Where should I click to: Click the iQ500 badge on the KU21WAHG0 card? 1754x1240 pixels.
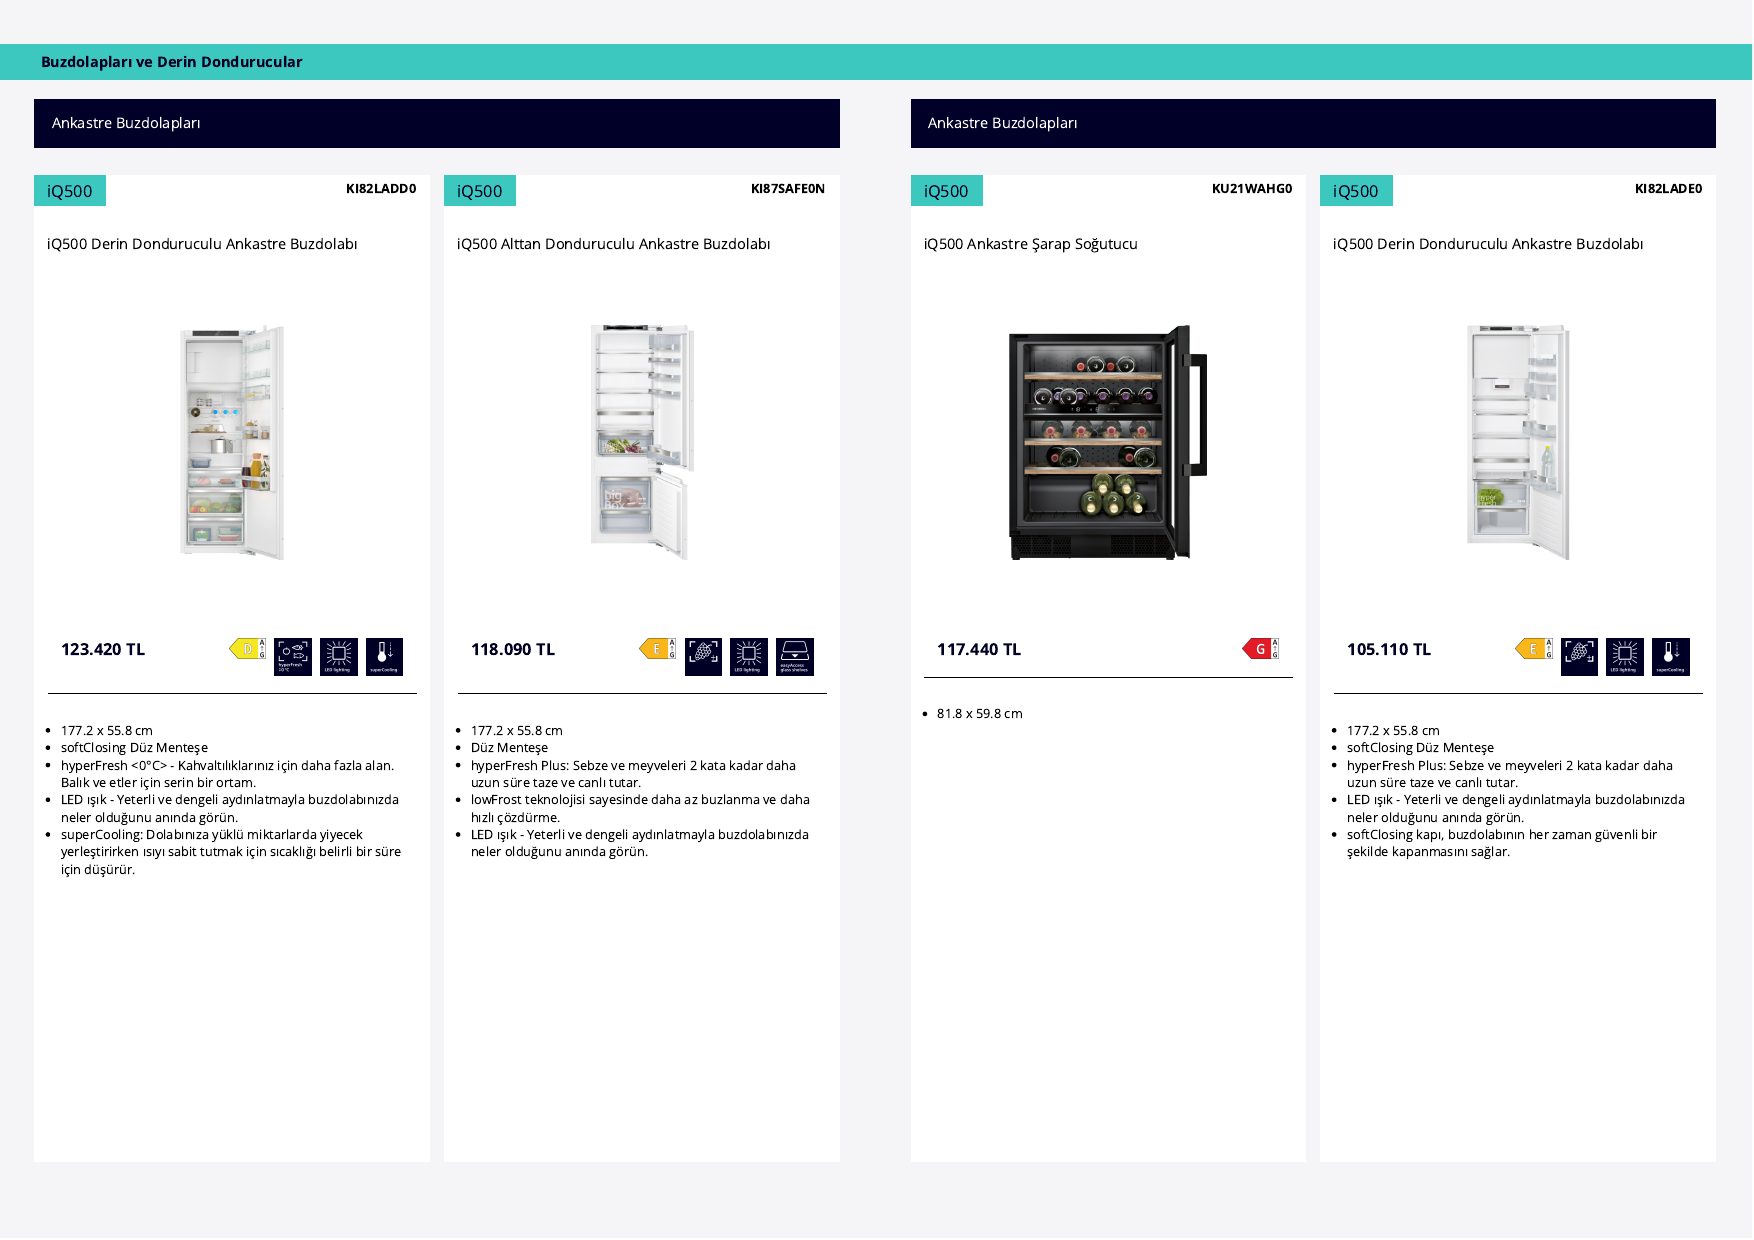(947, 191)
